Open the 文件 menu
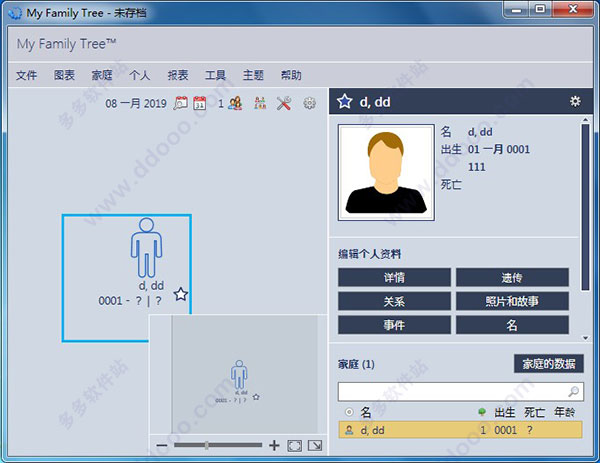The height and width of the screenshot is (463, 600). 26,75
